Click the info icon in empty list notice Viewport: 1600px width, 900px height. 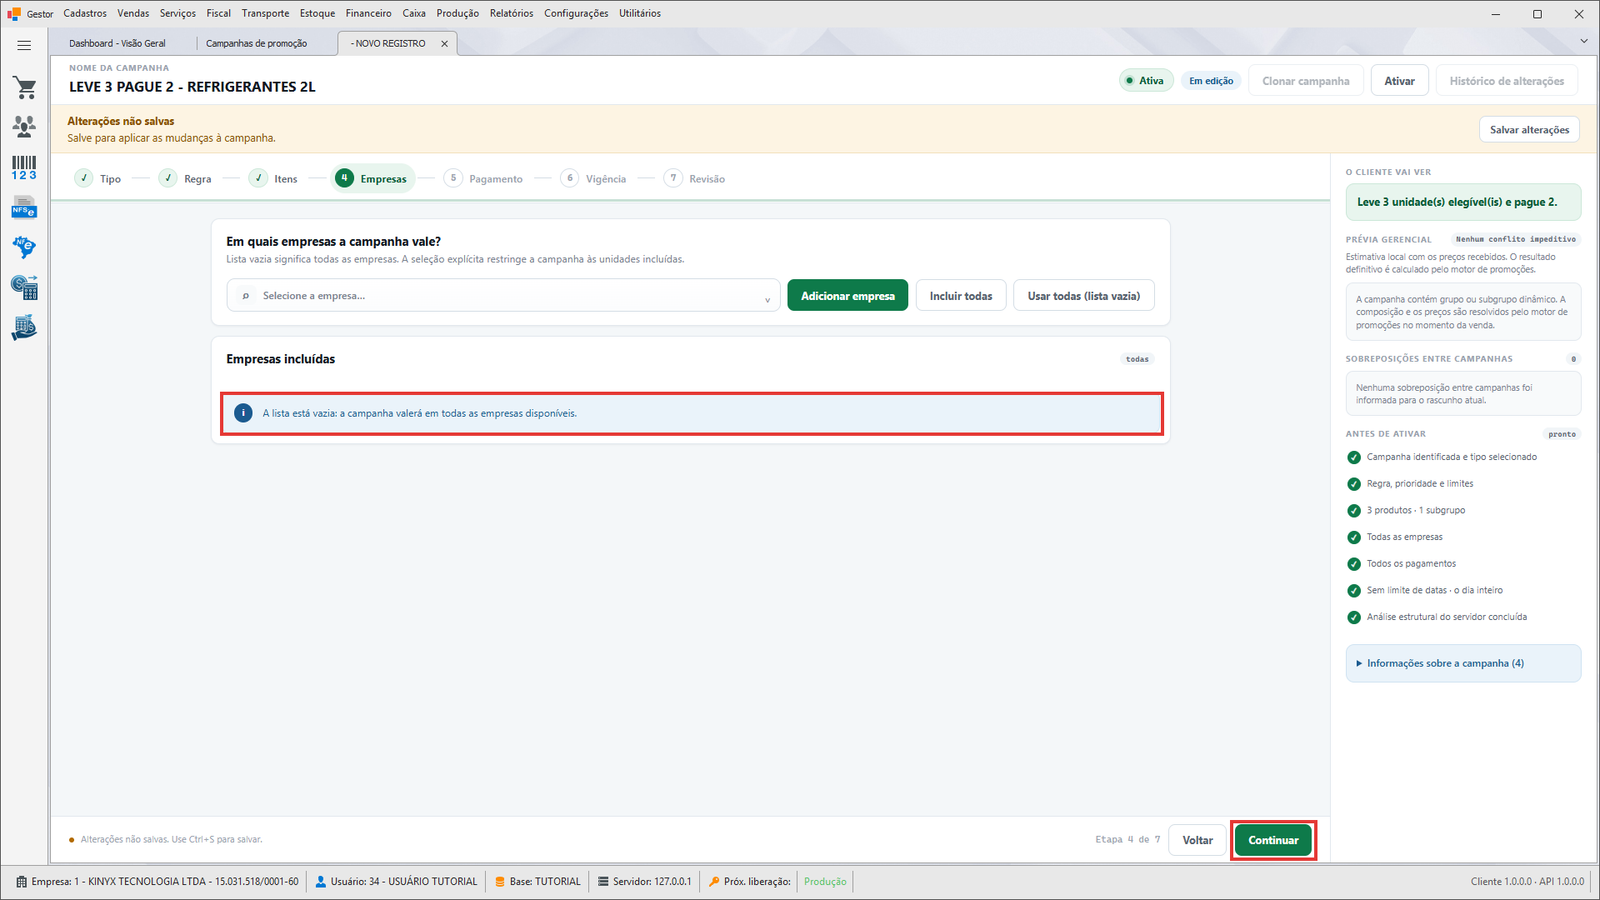point(243,413)
